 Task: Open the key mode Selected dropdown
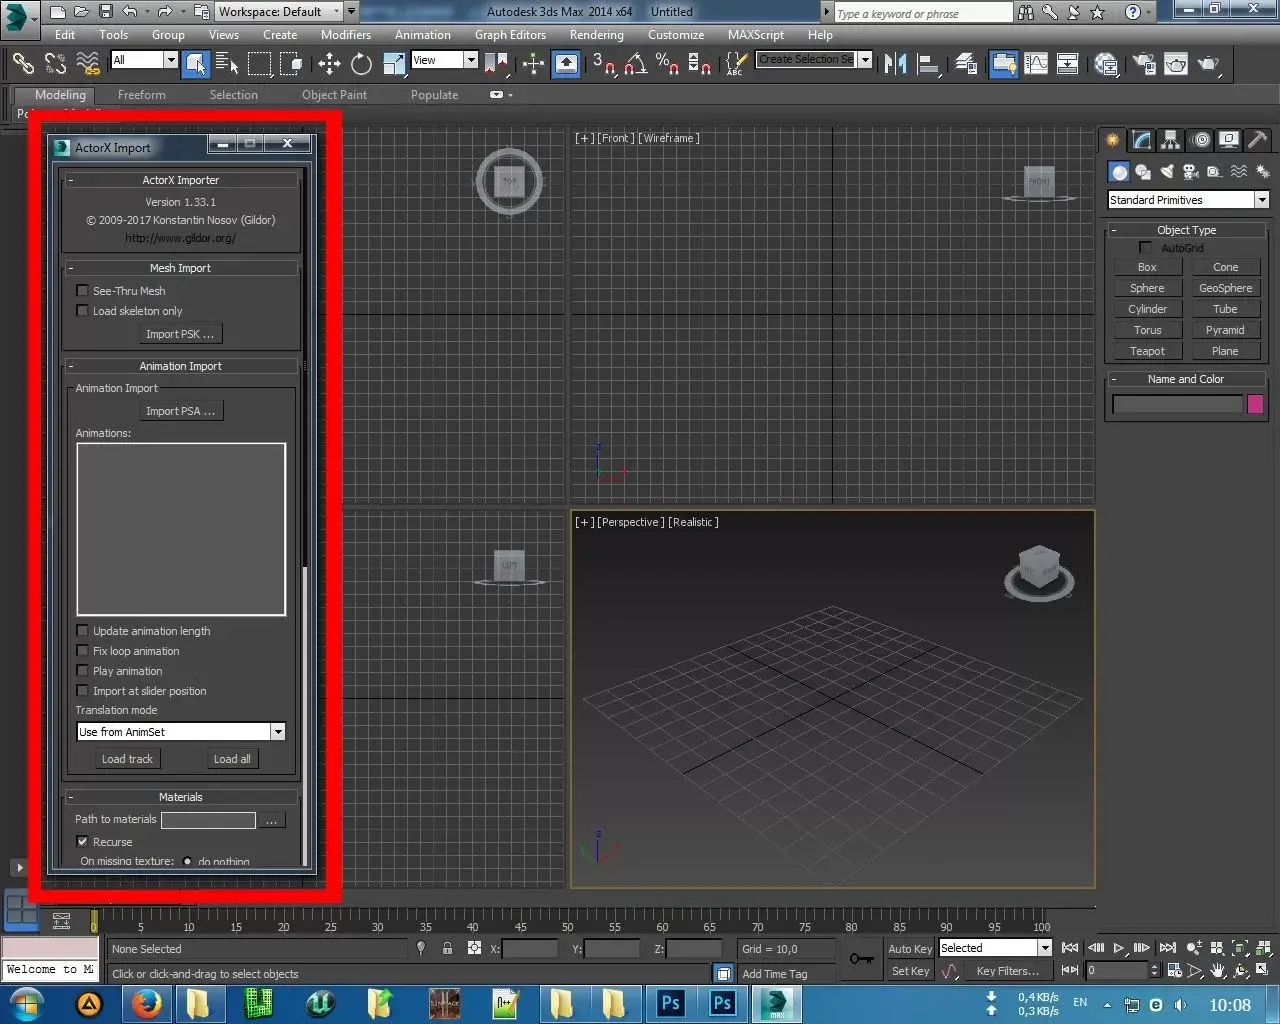[x=995, y=948]
